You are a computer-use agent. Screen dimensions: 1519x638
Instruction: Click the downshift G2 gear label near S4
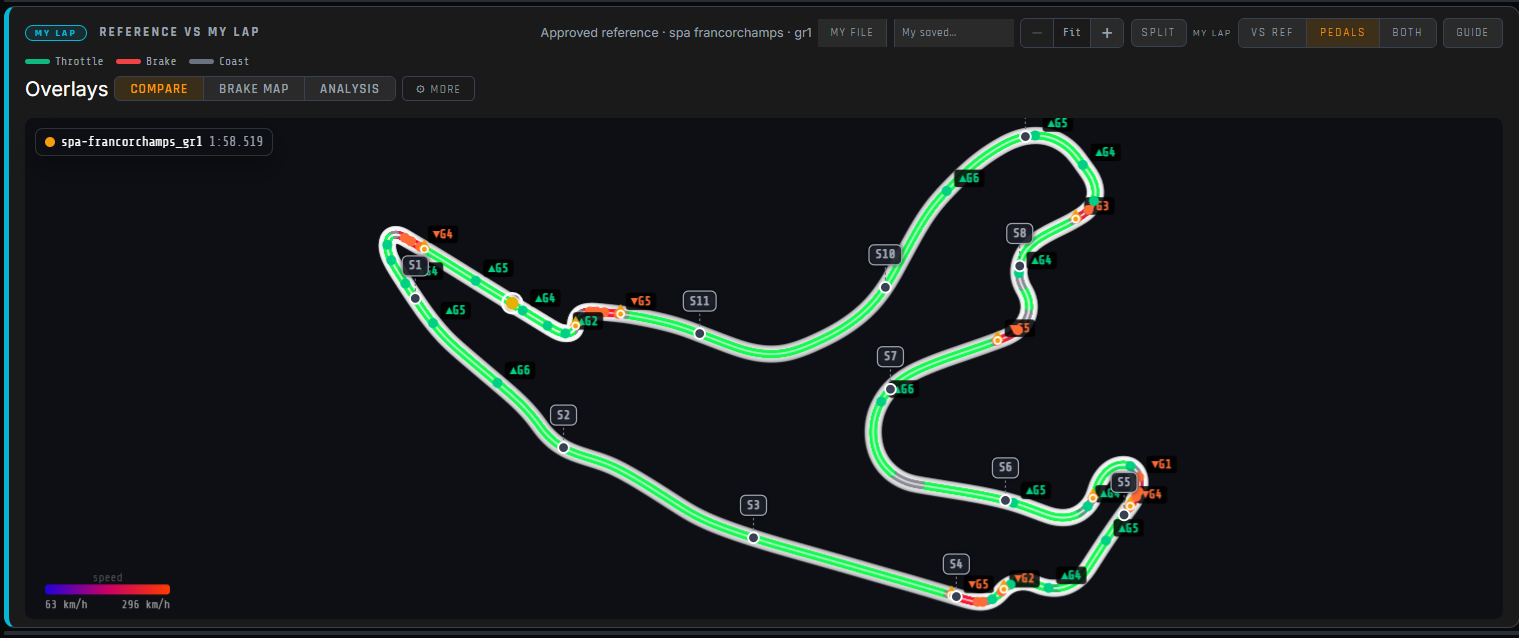coord(1024,579)
